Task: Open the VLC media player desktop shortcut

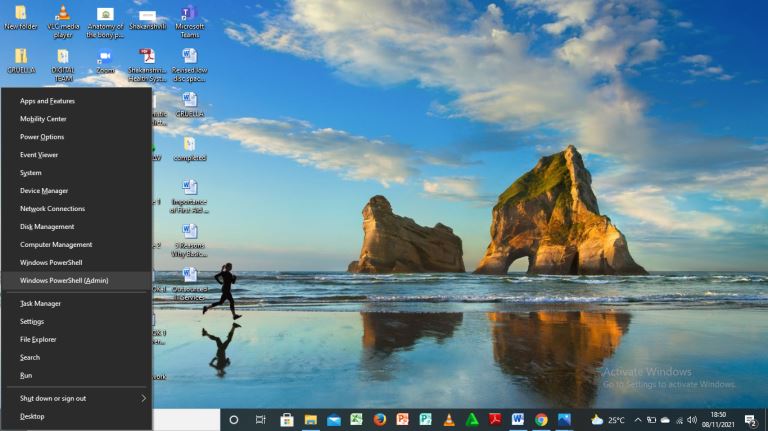Action: coord(63,22)
